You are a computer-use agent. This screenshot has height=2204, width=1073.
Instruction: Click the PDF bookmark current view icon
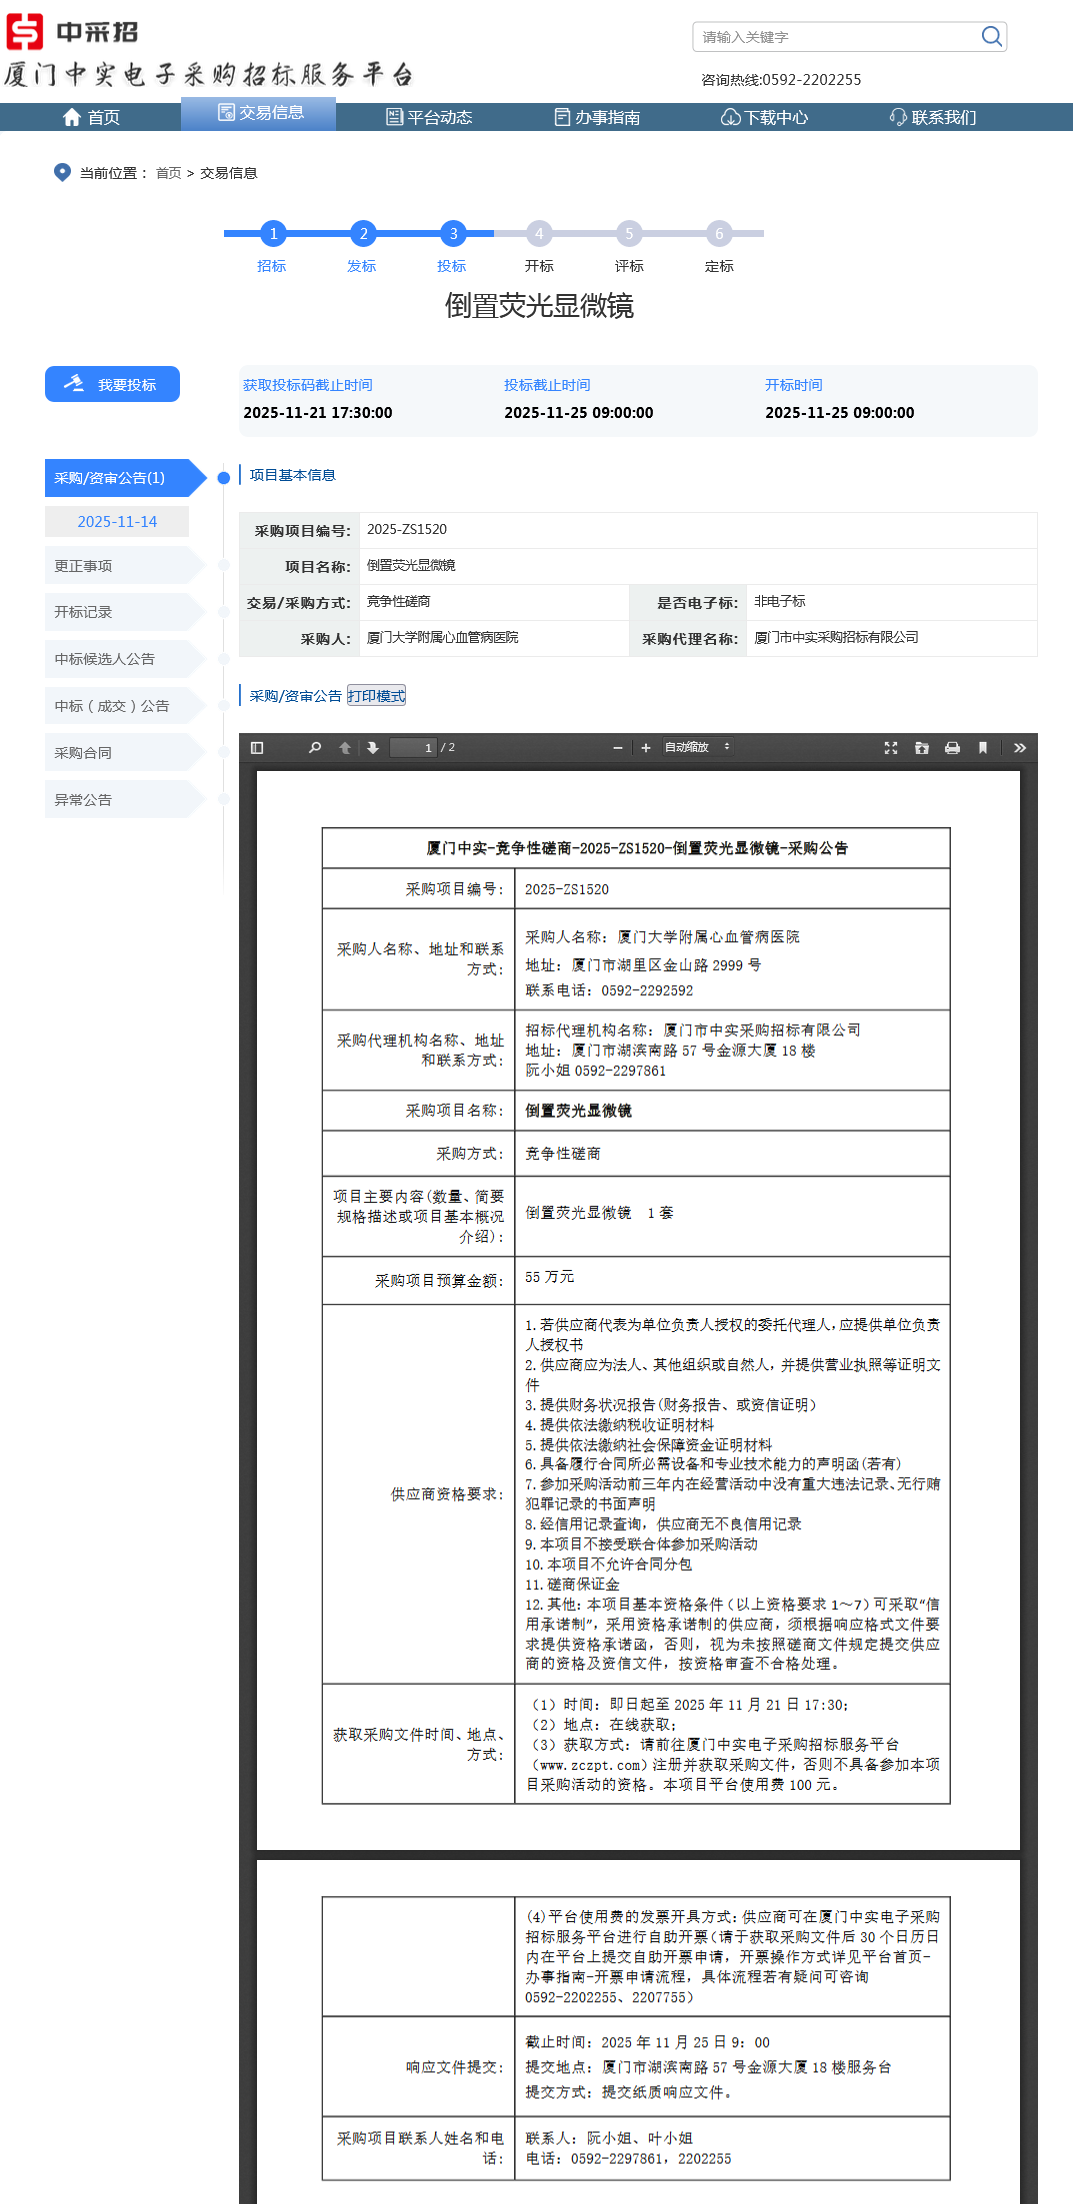[x=983, y=748]
